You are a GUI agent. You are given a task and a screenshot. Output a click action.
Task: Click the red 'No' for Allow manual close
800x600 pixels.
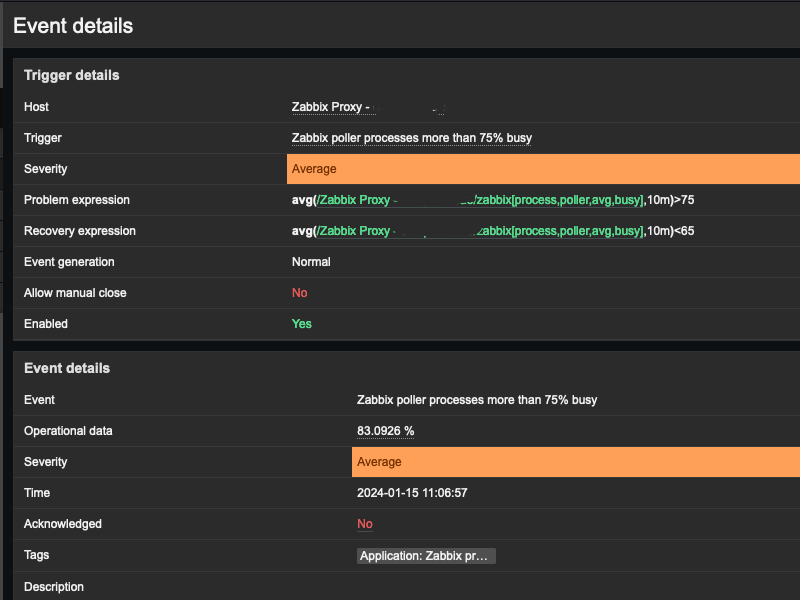(299, 293)
